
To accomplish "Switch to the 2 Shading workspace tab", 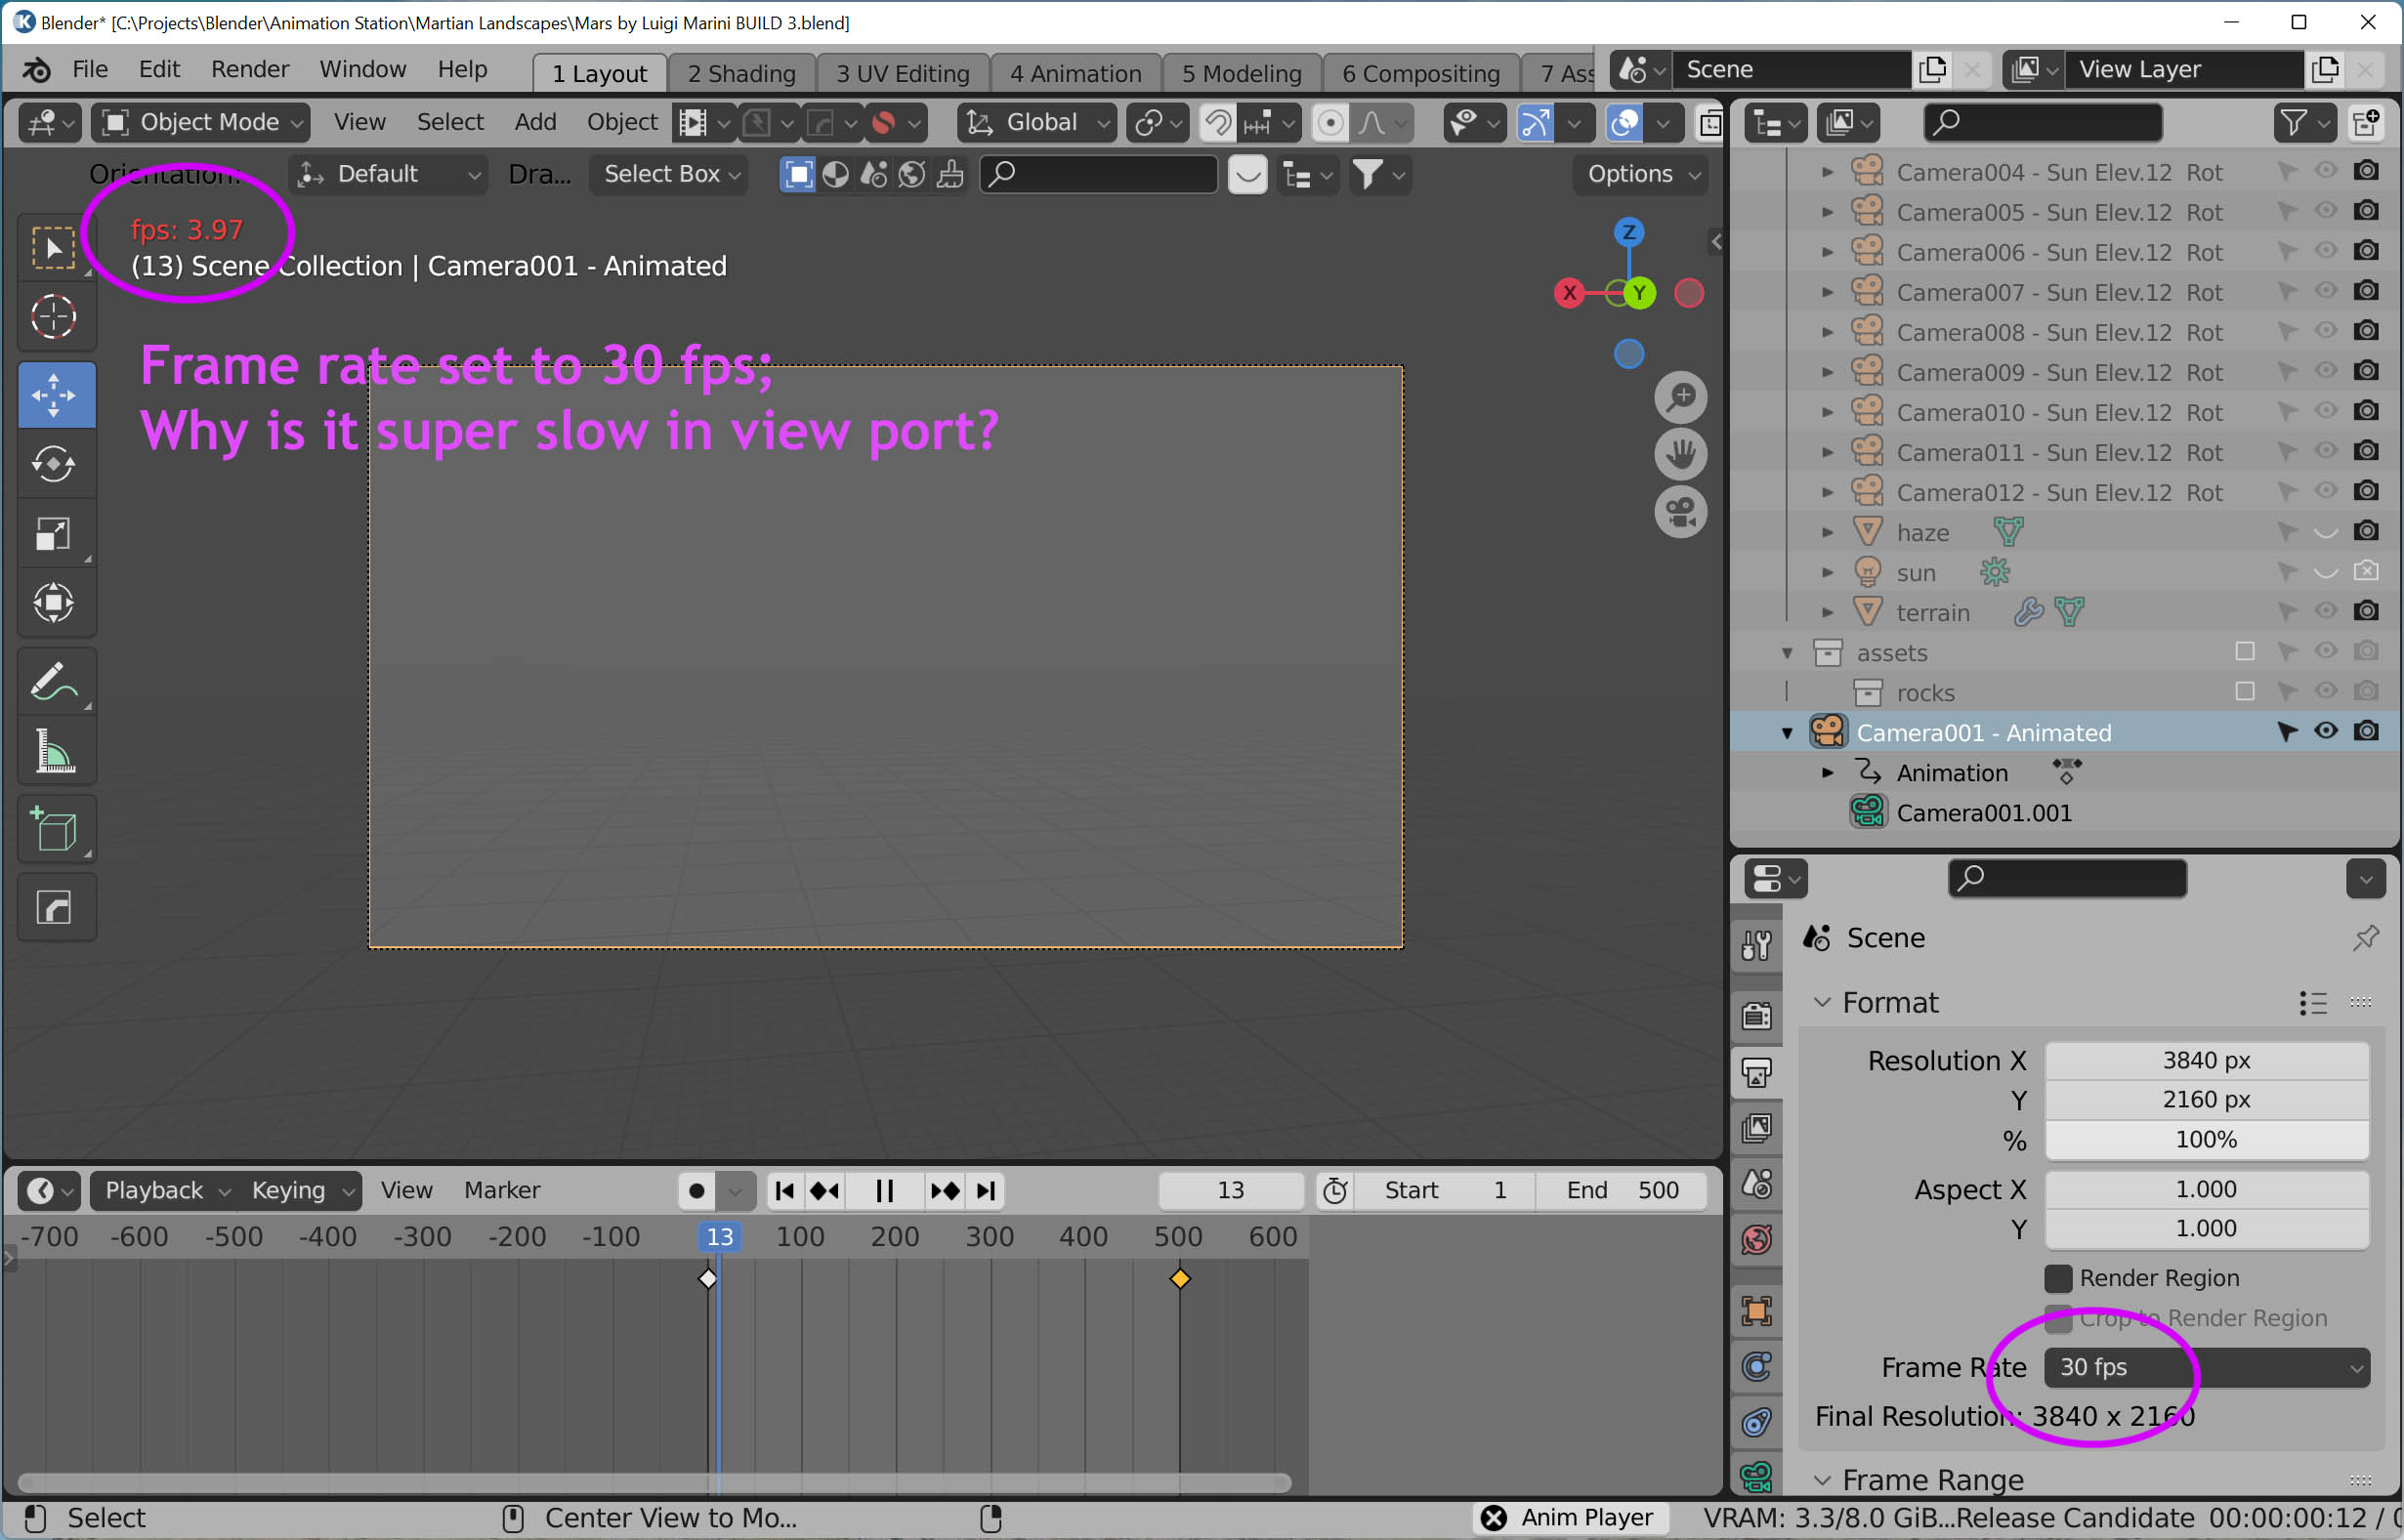I will click(x=741, y=74).
